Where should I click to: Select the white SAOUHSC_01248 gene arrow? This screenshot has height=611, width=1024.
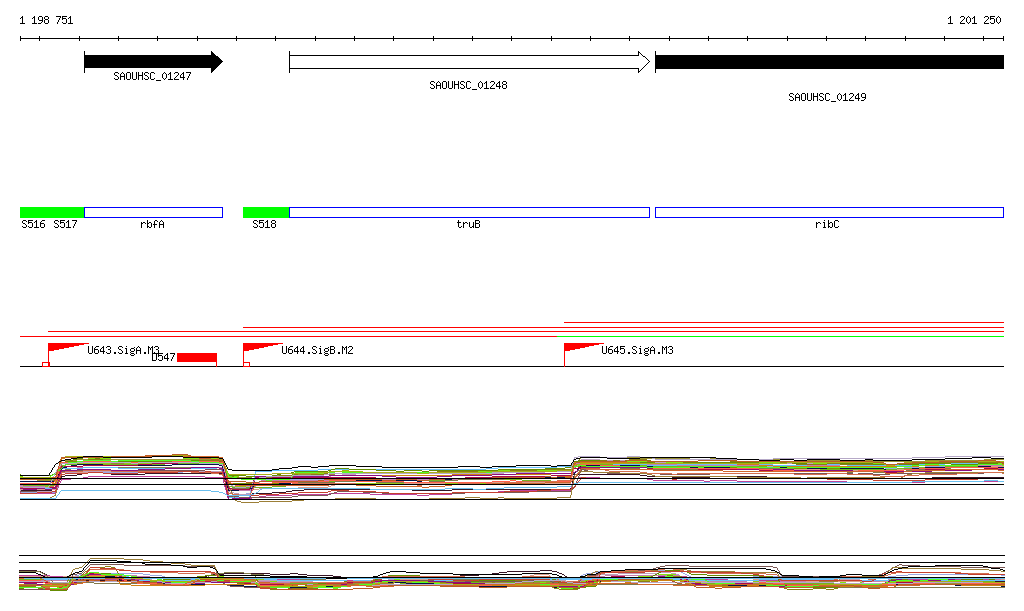click(x=469, y=62)
